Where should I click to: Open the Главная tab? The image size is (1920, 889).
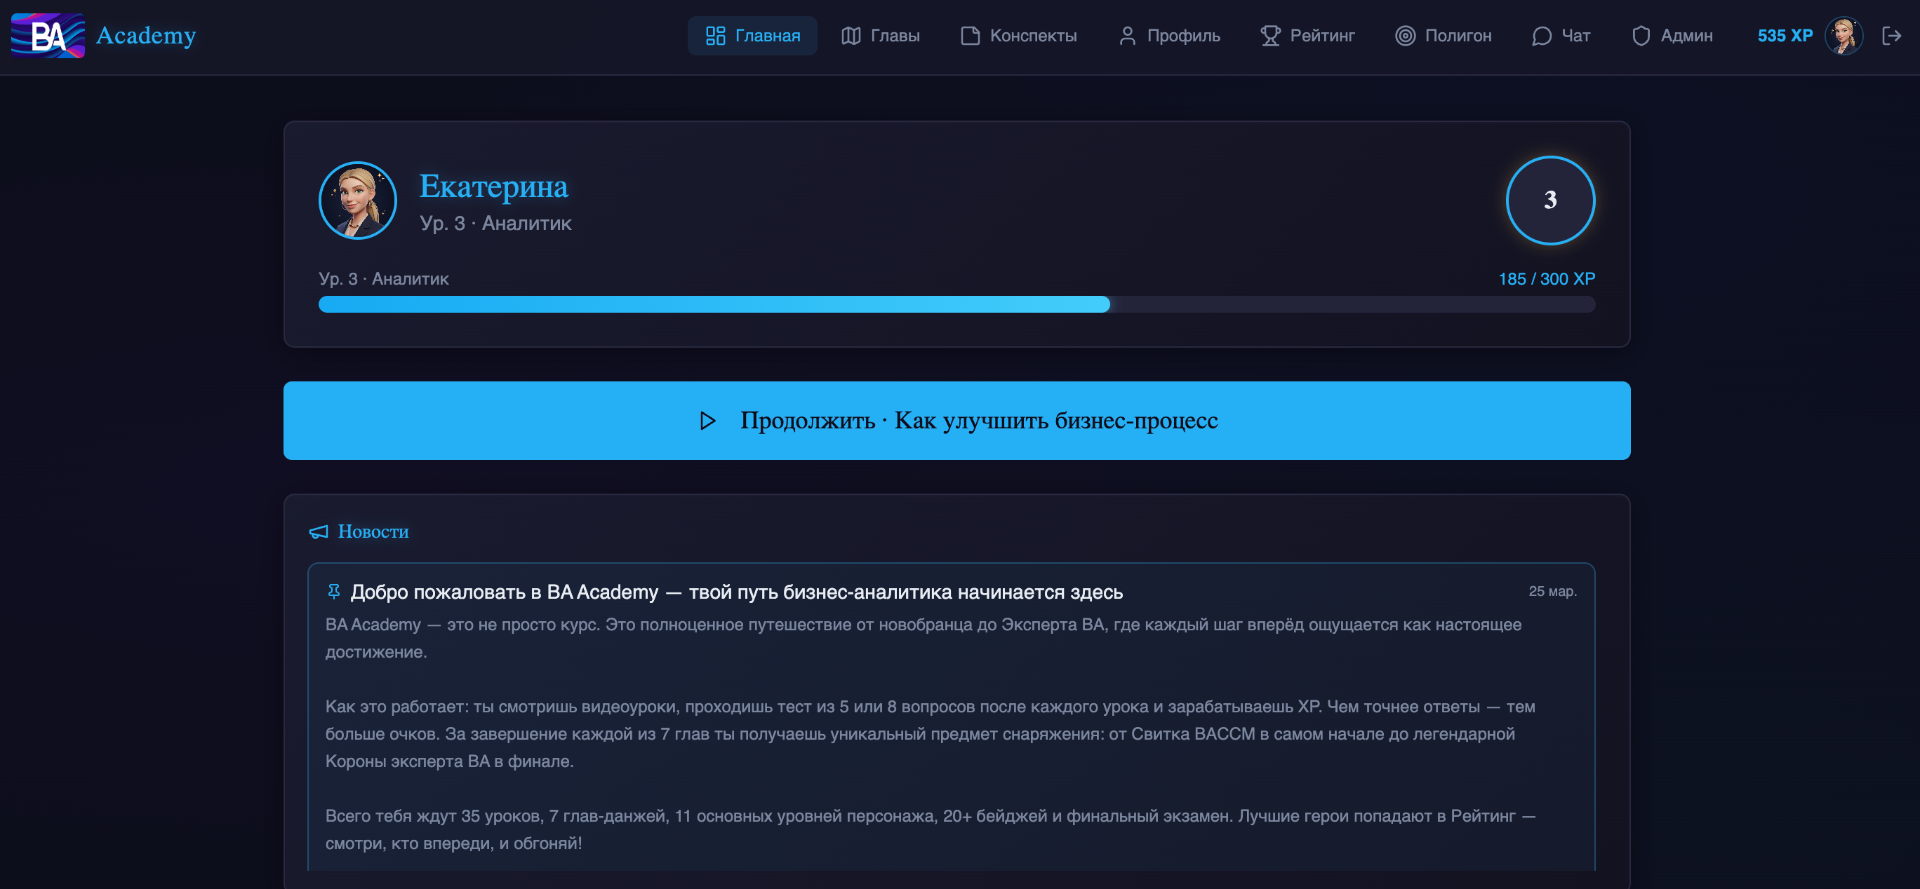(x=752, y=36)
